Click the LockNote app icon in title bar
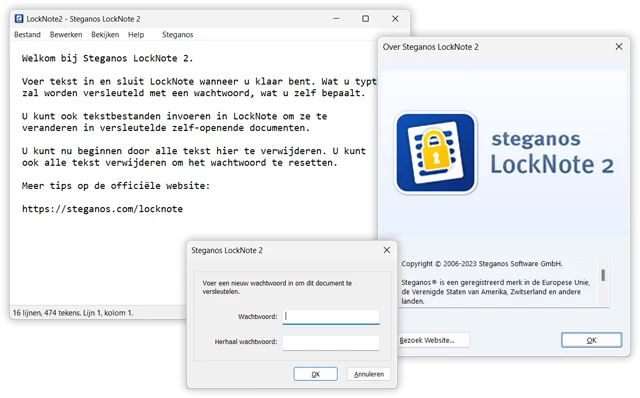 point(19,19)
